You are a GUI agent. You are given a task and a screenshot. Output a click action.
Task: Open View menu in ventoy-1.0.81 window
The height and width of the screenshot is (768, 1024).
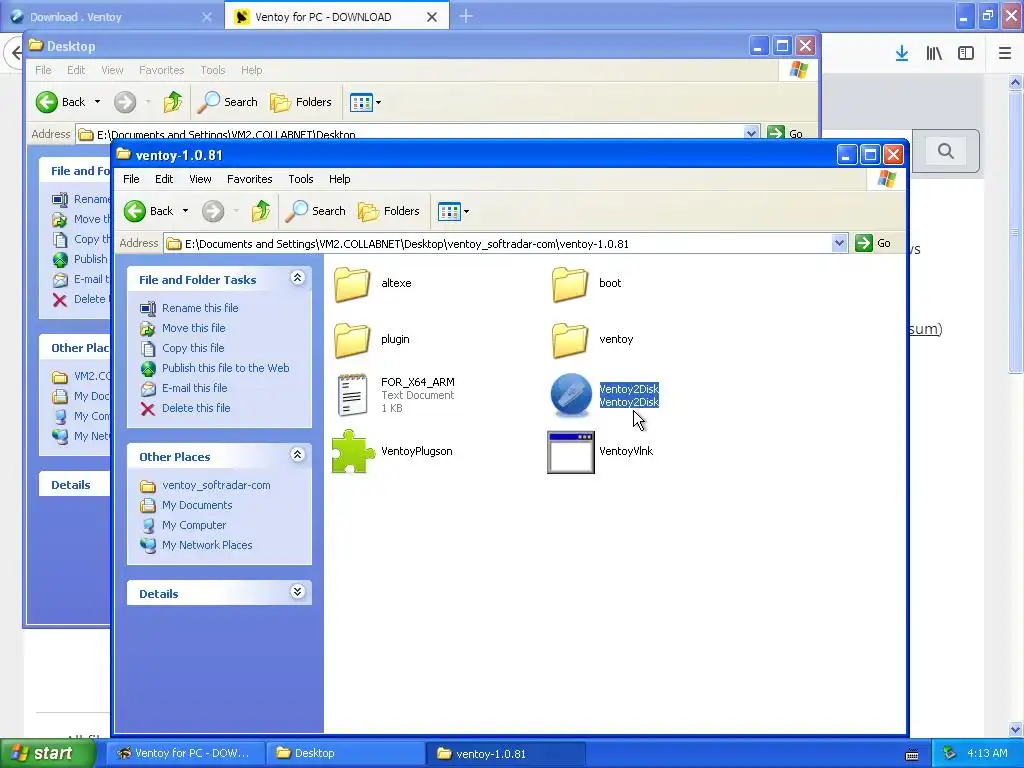(200, 179)
